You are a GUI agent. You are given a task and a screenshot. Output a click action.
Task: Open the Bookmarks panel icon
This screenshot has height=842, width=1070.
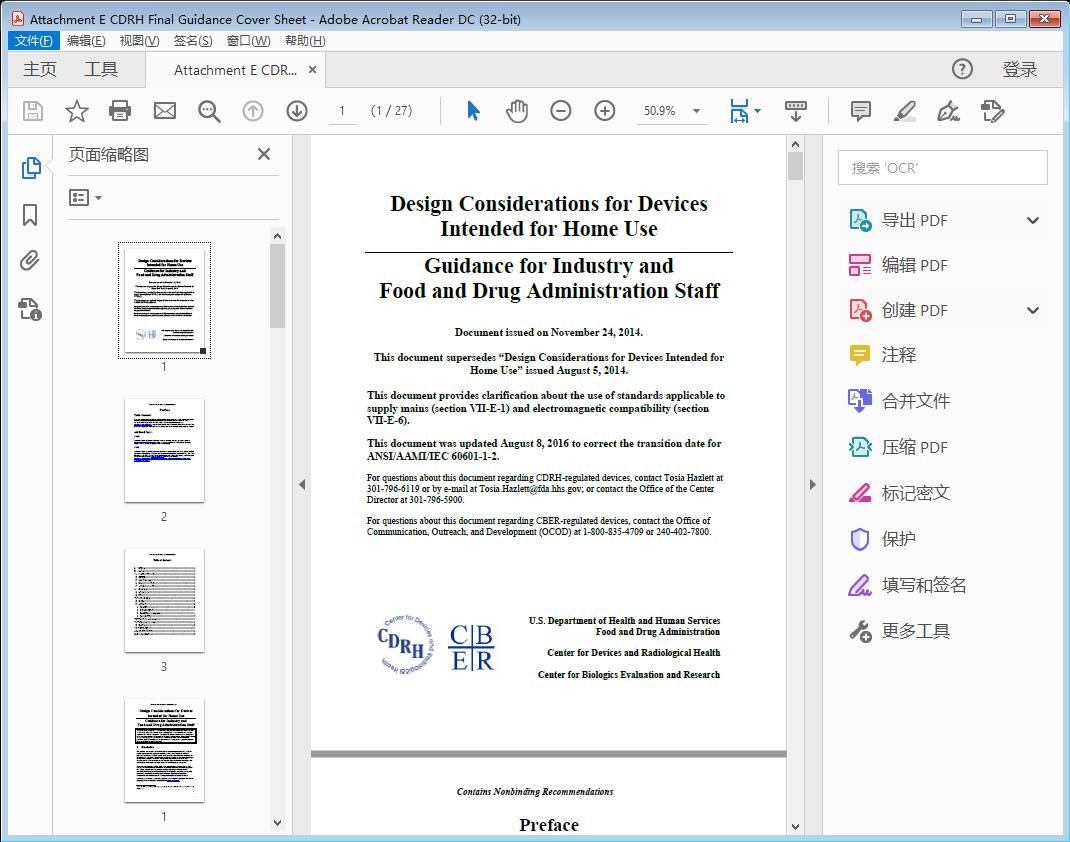30,215
